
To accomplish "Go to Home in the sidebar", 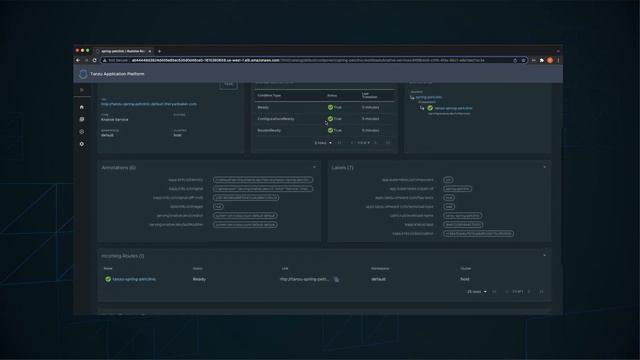I will [82, 107].
